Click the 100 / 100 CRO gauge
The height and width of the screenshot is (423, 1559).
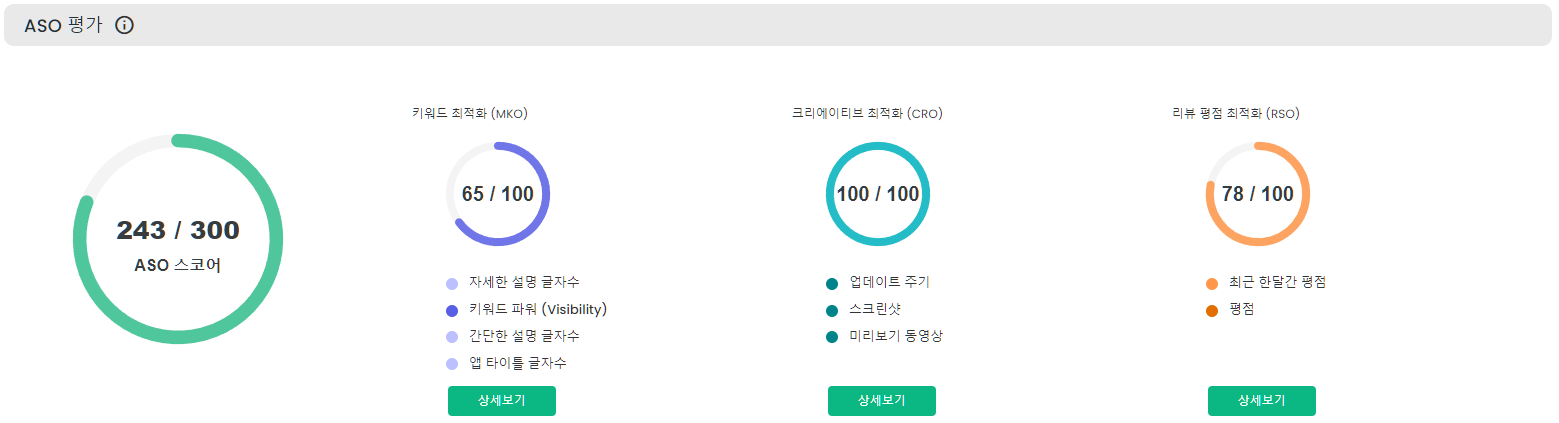(878, 194)
